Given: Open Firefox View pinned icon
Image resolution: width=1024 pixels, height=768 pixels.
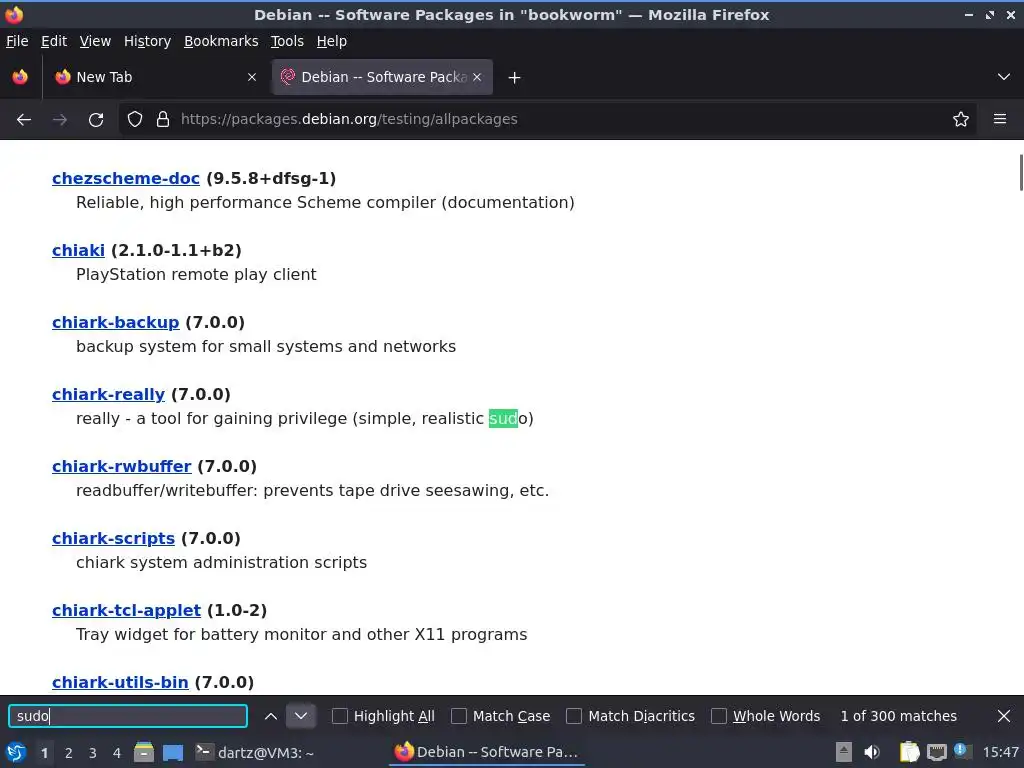Looking at the screenshot, I should (x=20, y=77).
